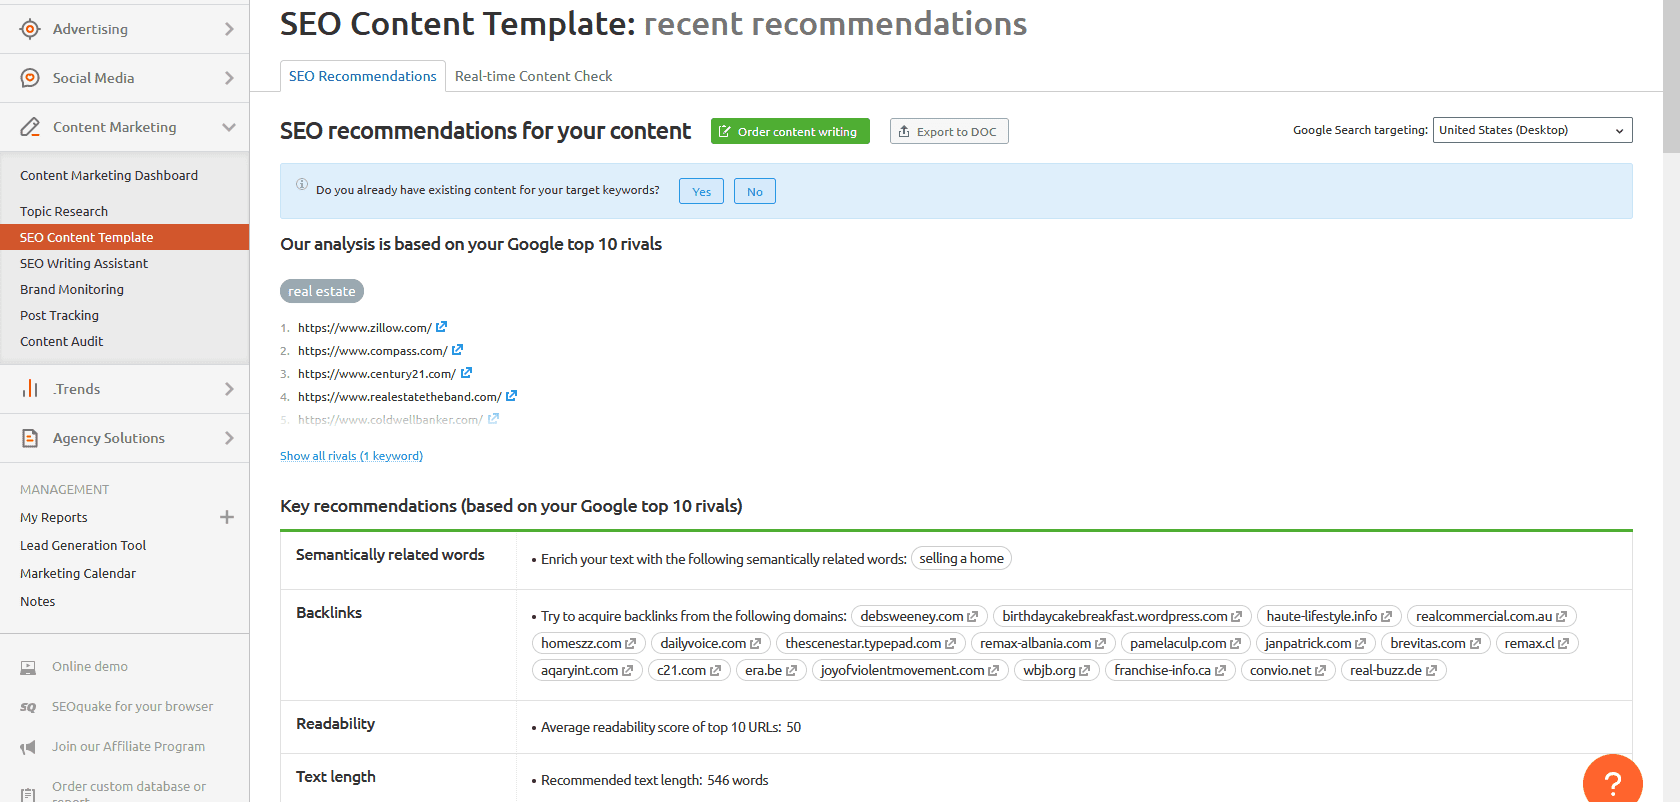Click the info icon in blue banner
1680x802 pixels.
302,184
